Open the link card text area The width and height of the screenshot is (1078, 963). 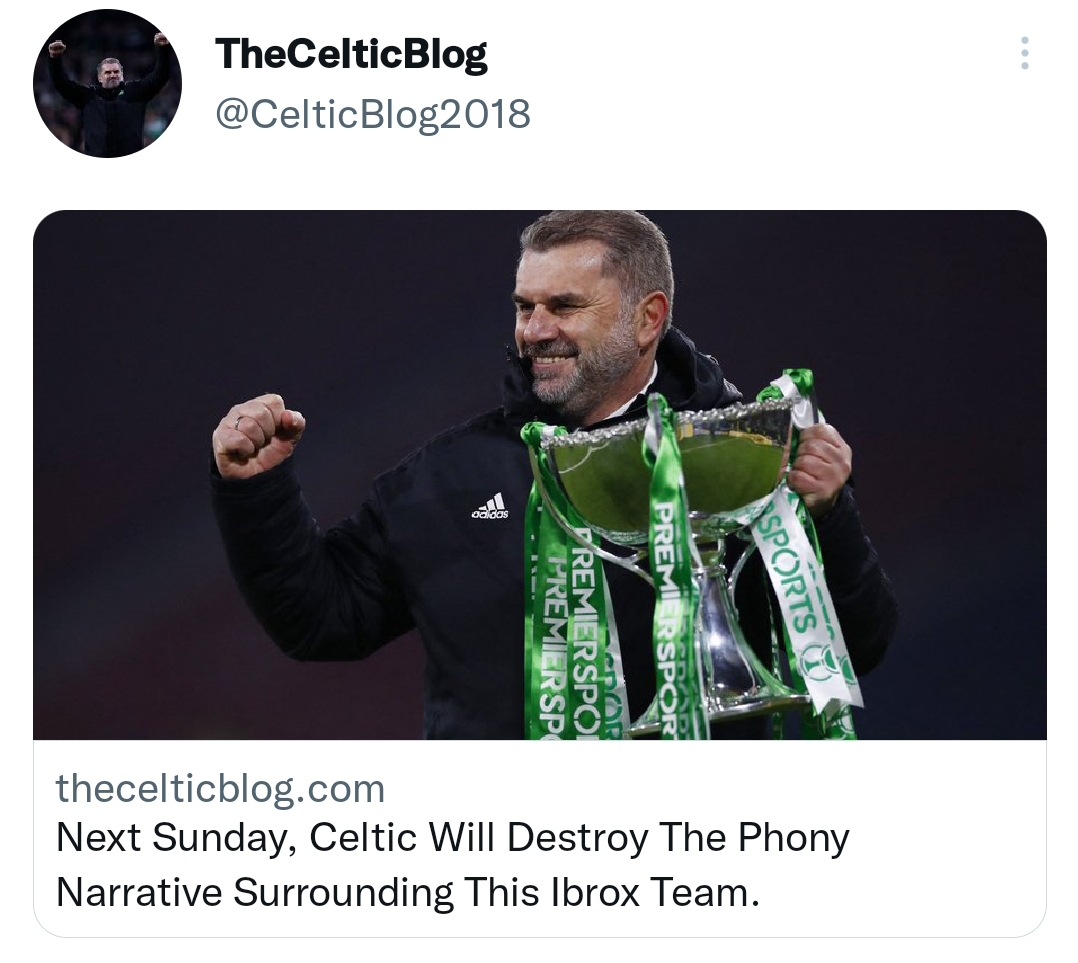540,839
